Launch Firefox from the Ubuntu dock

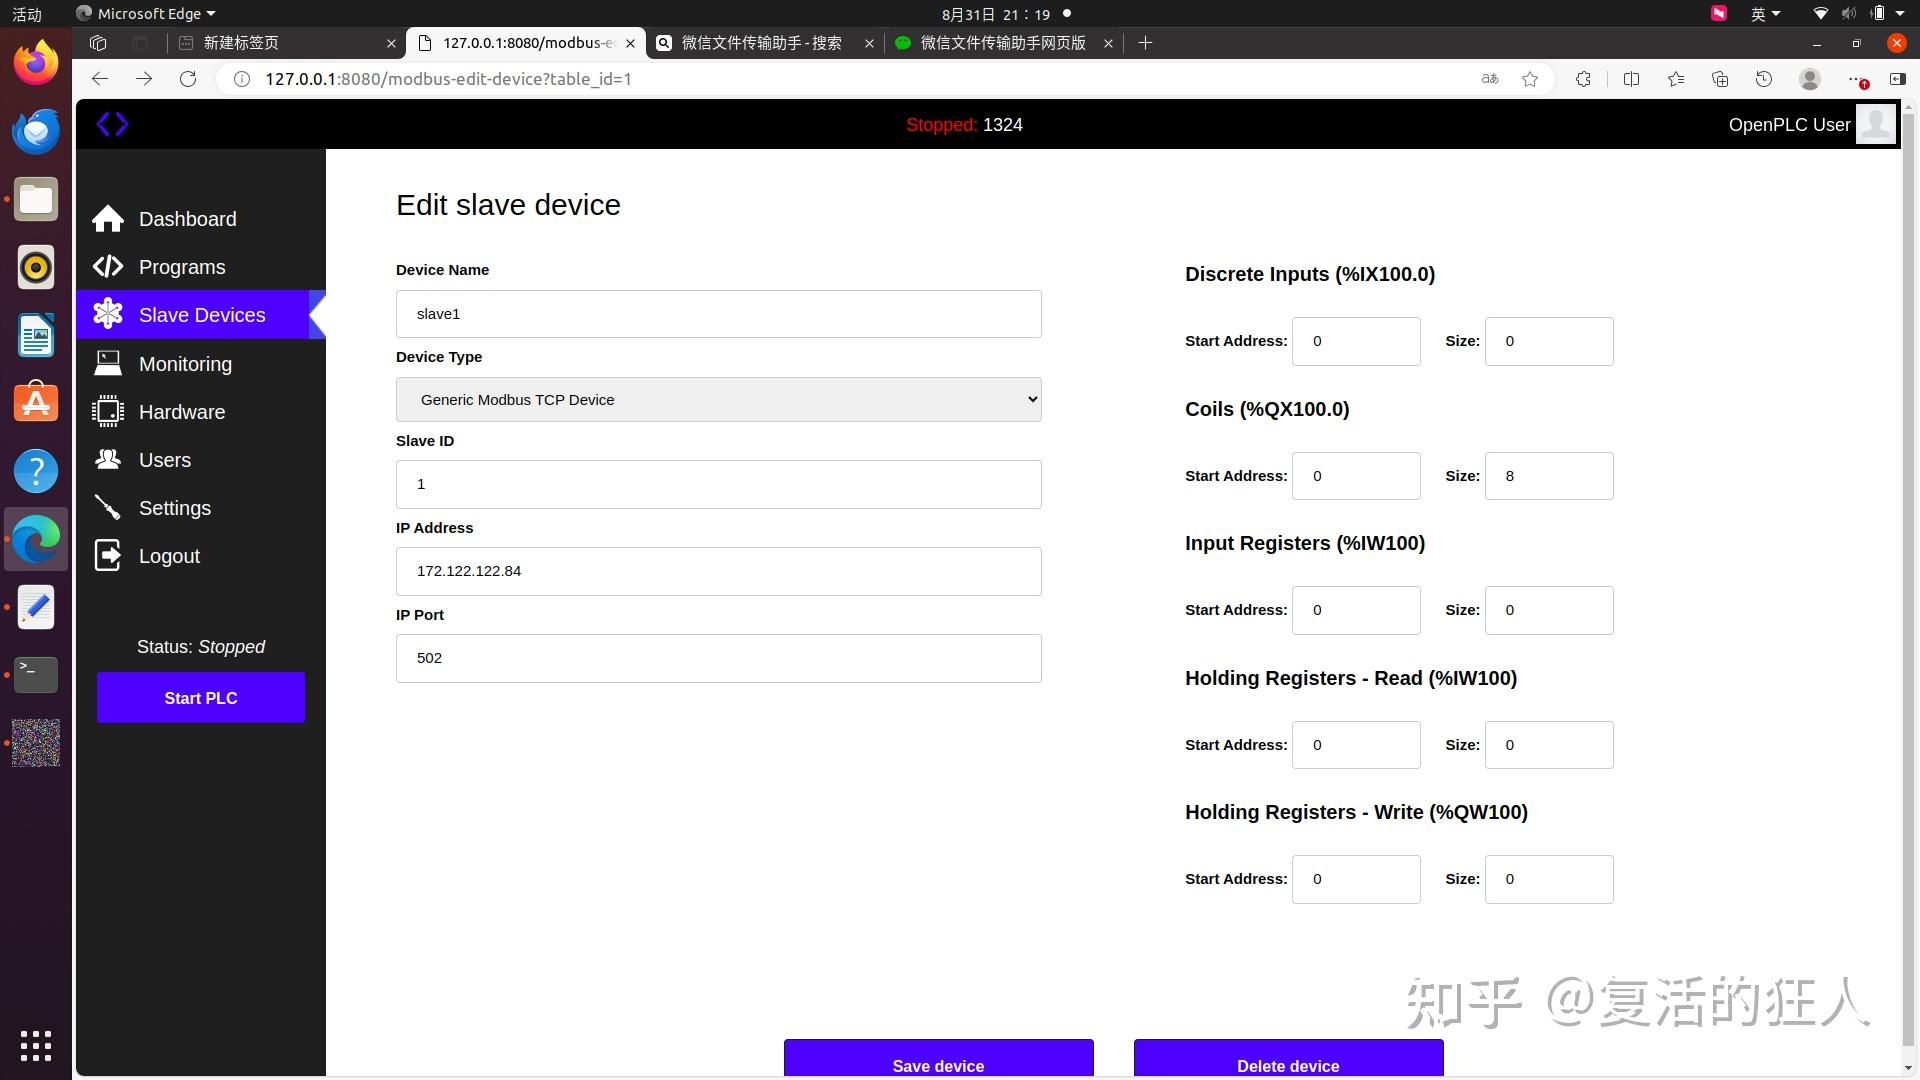tap(35, 61)
